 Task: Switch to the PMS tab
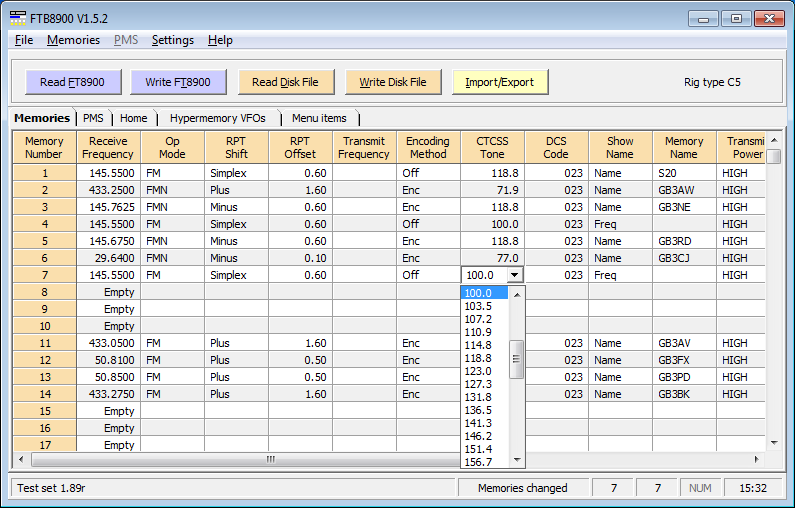click(93, 118)
